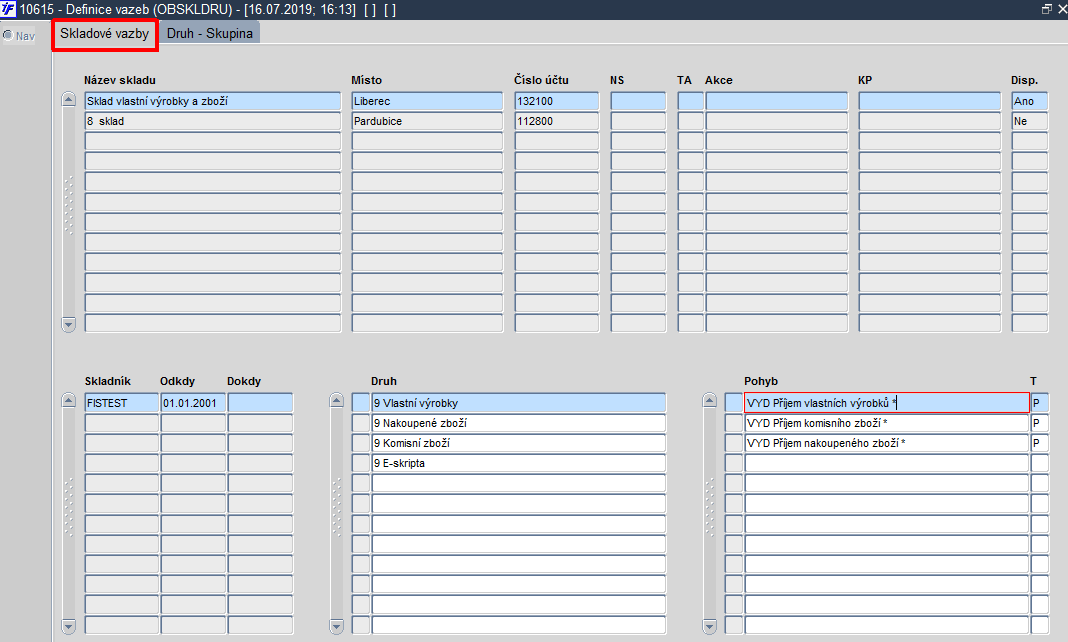Click the 'Skladník' column header

[108, 381]
